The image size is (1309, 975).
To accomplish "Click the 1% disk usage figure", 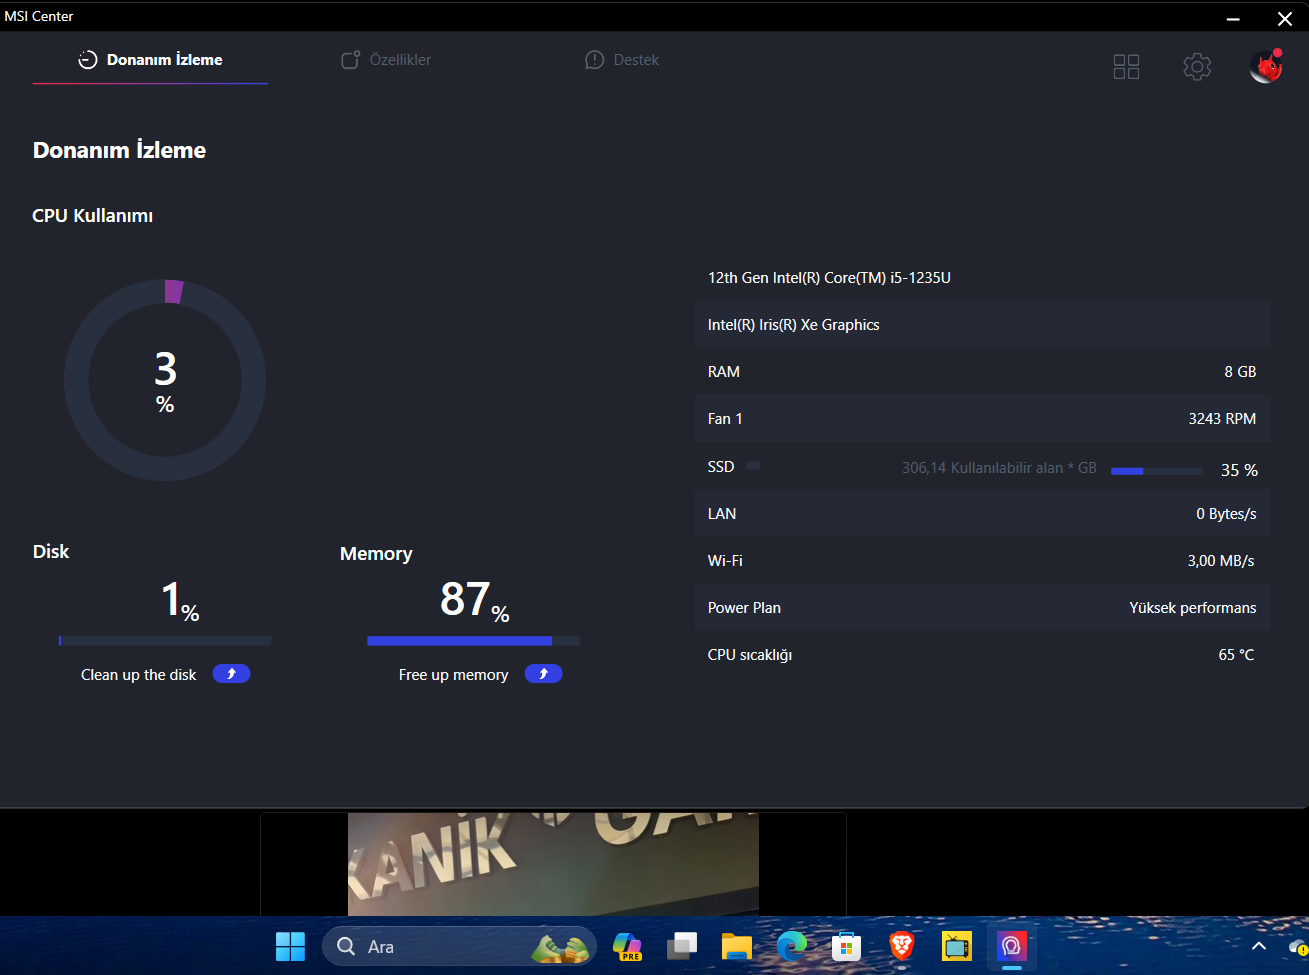I will coord(180,600).
